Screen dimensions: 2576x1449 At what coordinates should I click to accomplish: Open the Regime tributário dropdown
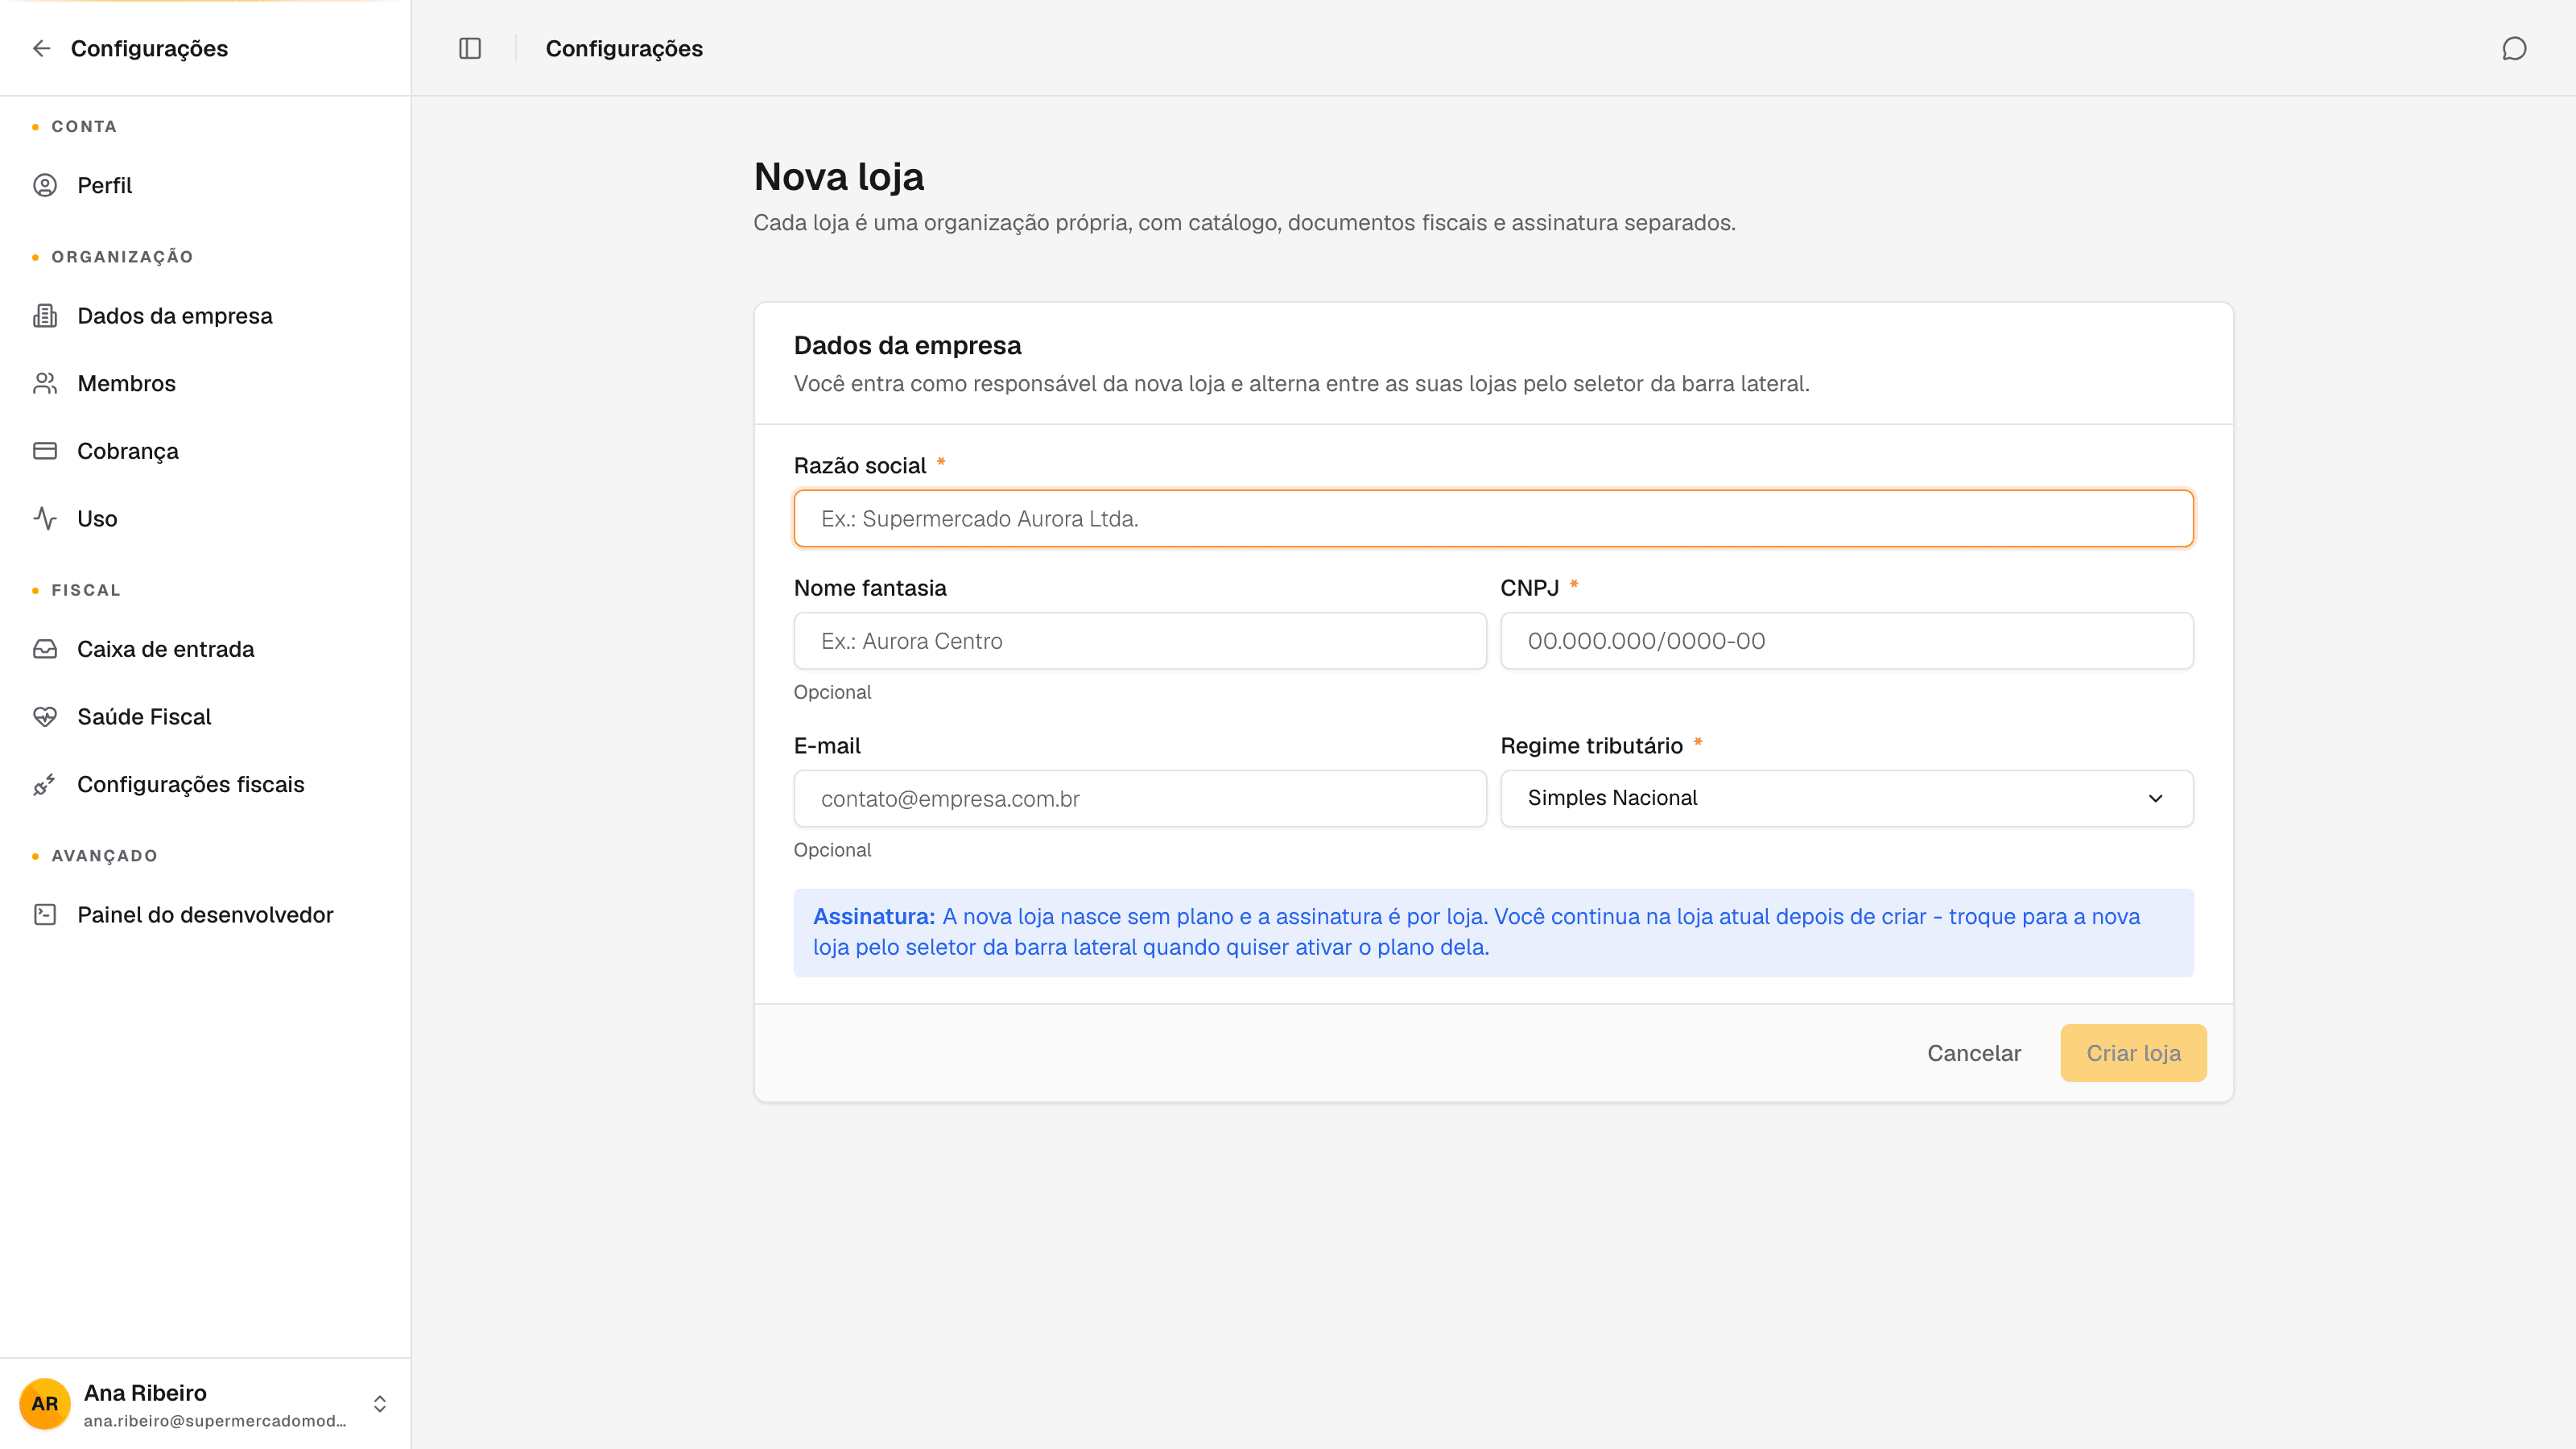pos(1846,798)
